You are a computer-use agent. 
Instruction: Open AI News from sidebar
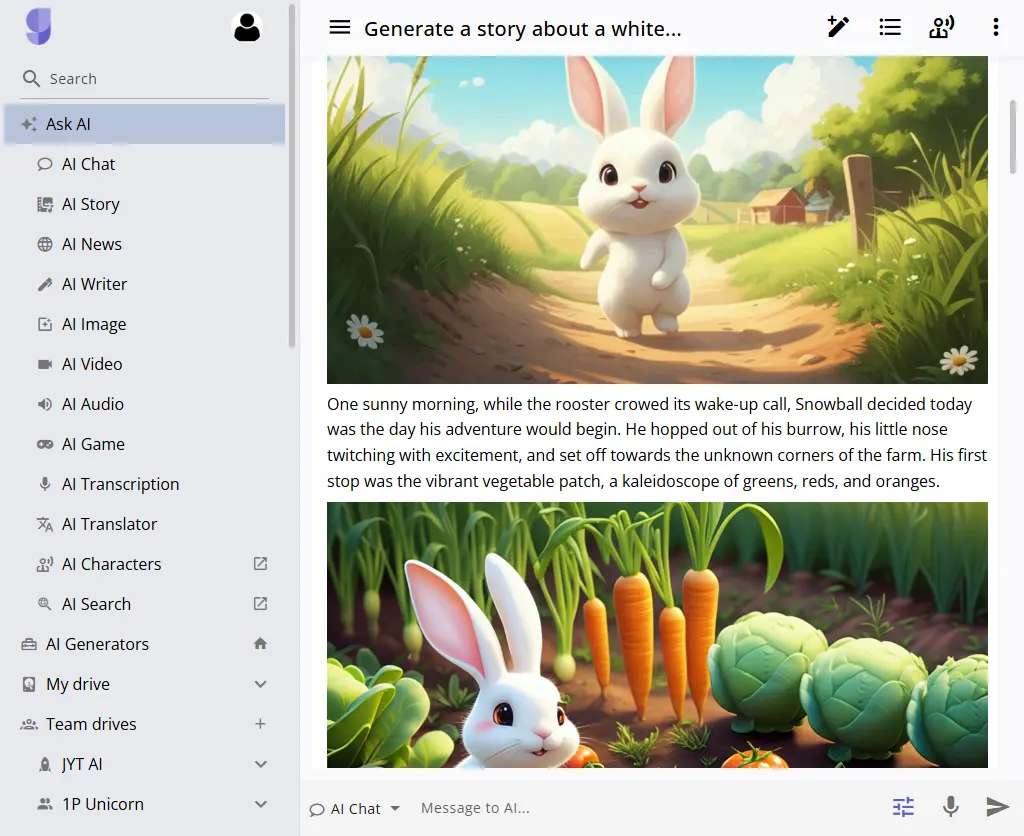[x=144, y=244]
